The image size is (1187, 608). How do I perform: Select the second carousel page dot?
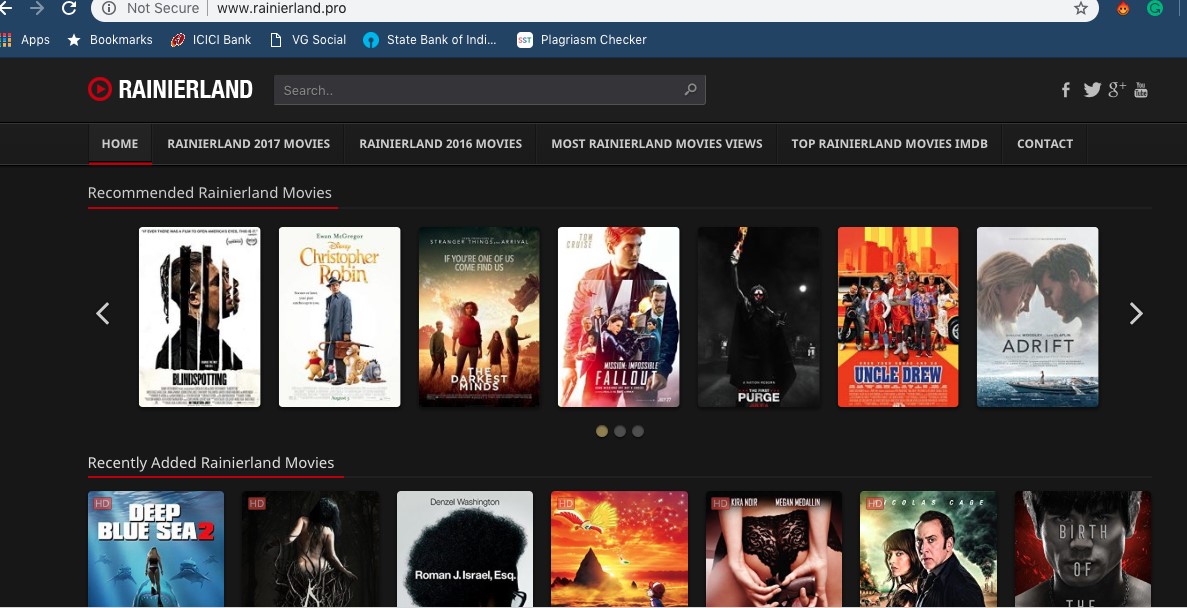(x=620, y=431)
